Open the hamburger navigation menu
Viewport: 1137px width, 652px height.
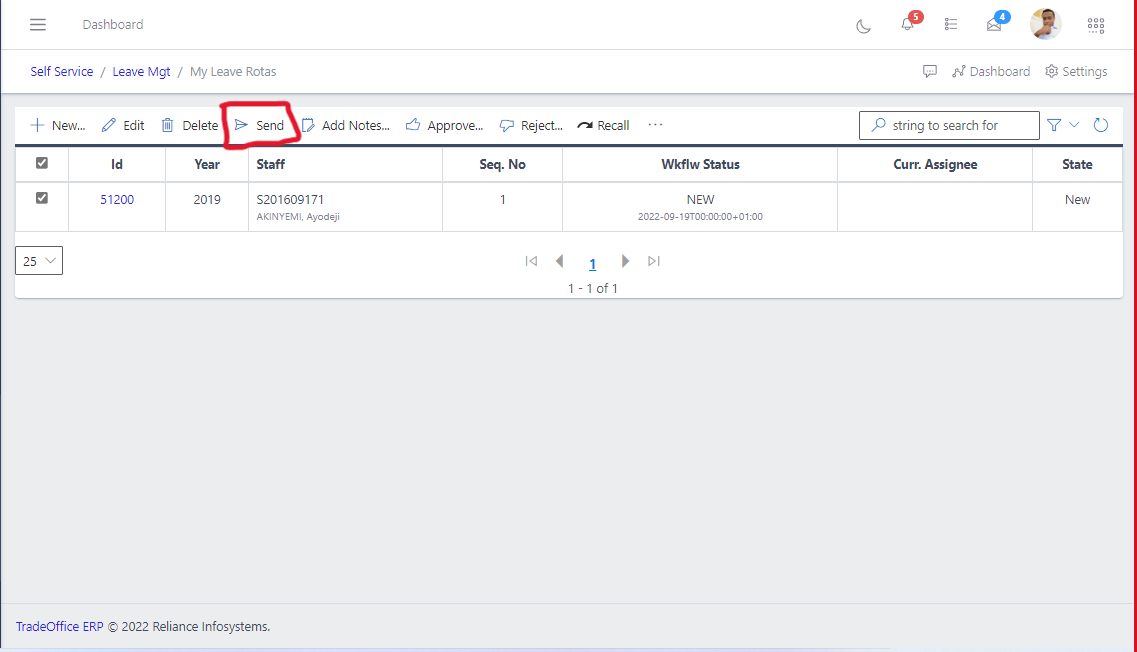pyautogui.click(x=38, y=24)
